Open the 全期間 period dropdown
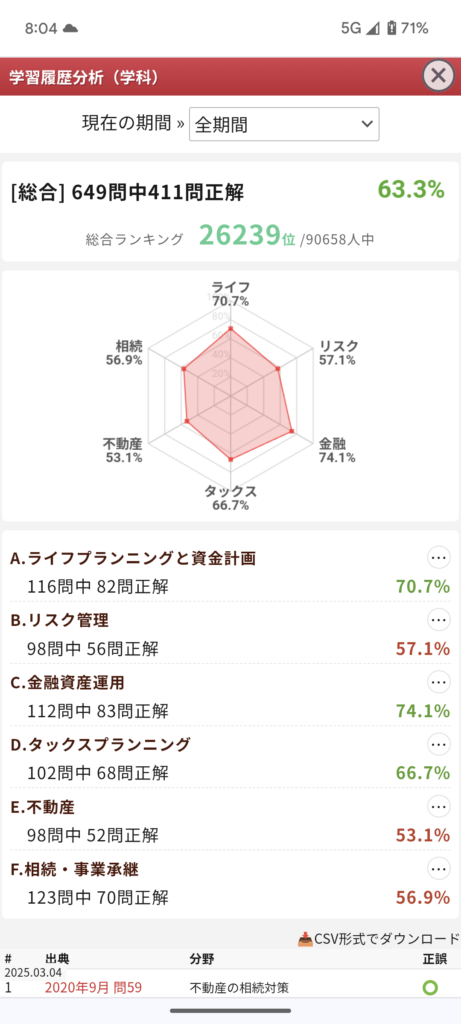 [x=284, y=124]
